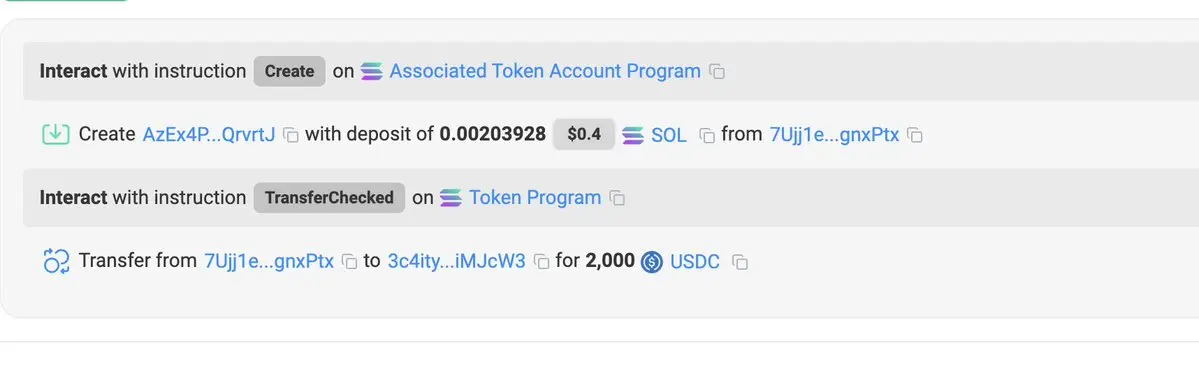
Task: Copy the Associated Token Account Program address
Action: click(716, 72)
